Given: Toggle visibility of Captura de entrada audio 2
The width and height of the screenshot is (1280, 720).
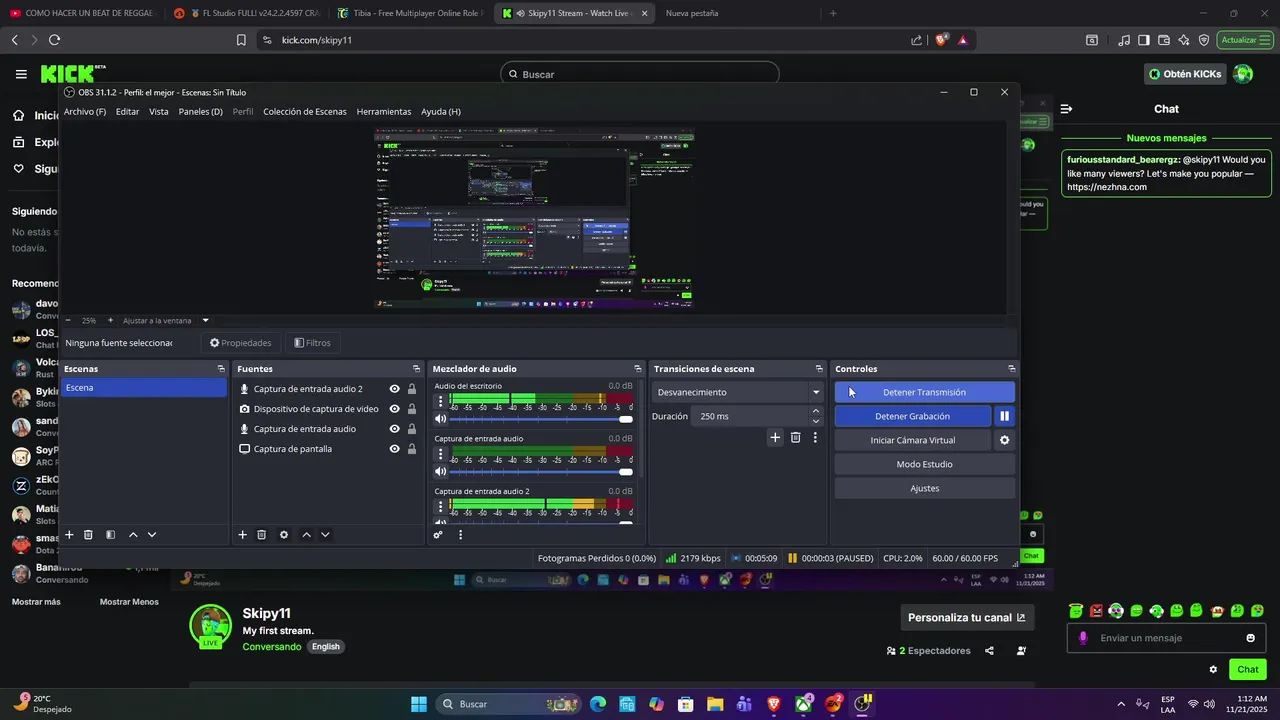Looking at the screenshot, I should point(395,389).
